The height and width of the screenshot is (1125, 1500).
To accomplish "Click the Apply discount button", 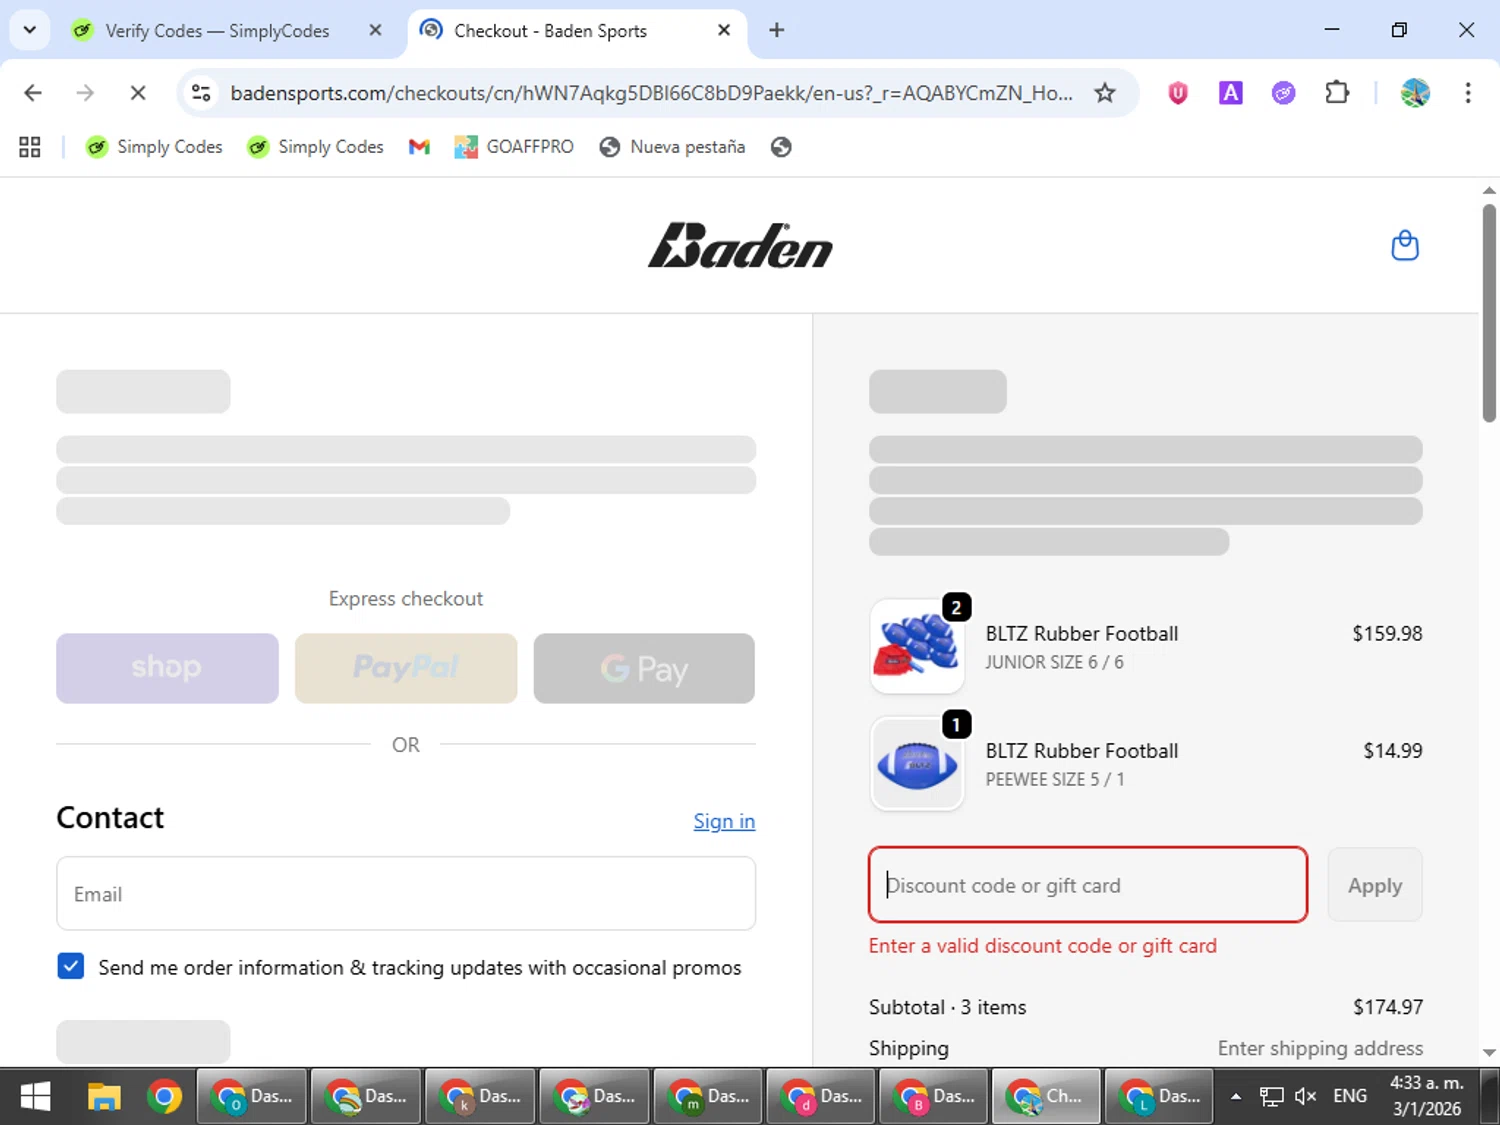I will pos(1375,885).
